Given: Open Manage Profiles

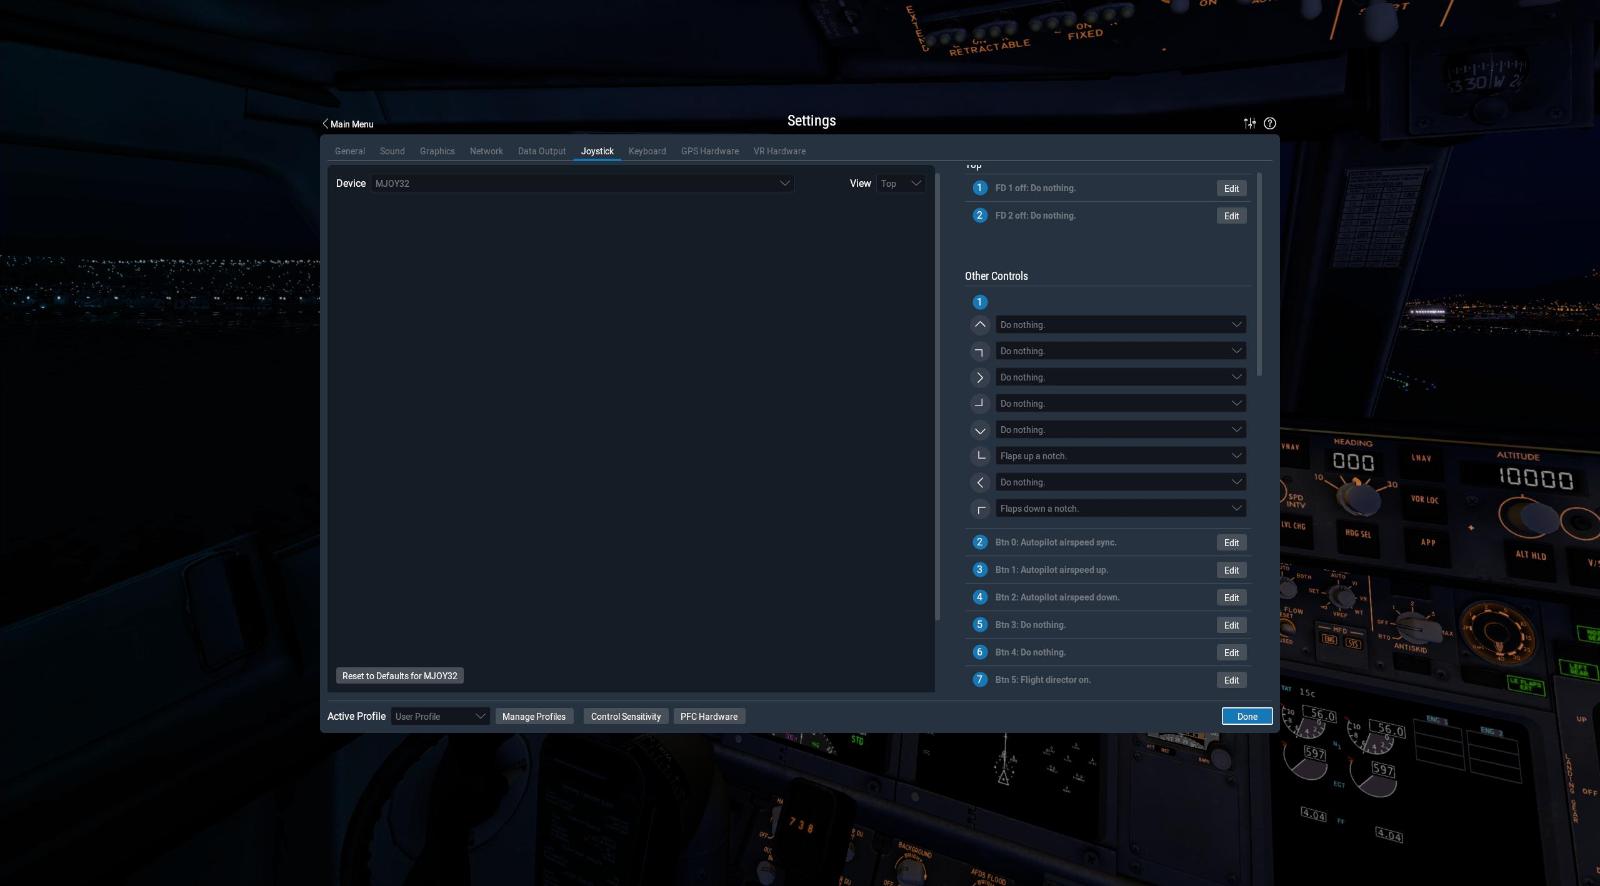Looking at the screenshot, I should 534,717.
